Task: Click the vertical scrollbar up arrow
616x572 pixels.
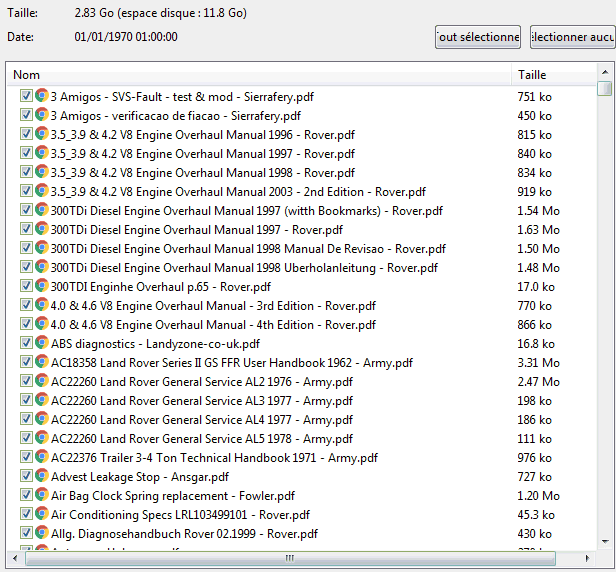Action: pyautogui.click(x=605, y=72)
